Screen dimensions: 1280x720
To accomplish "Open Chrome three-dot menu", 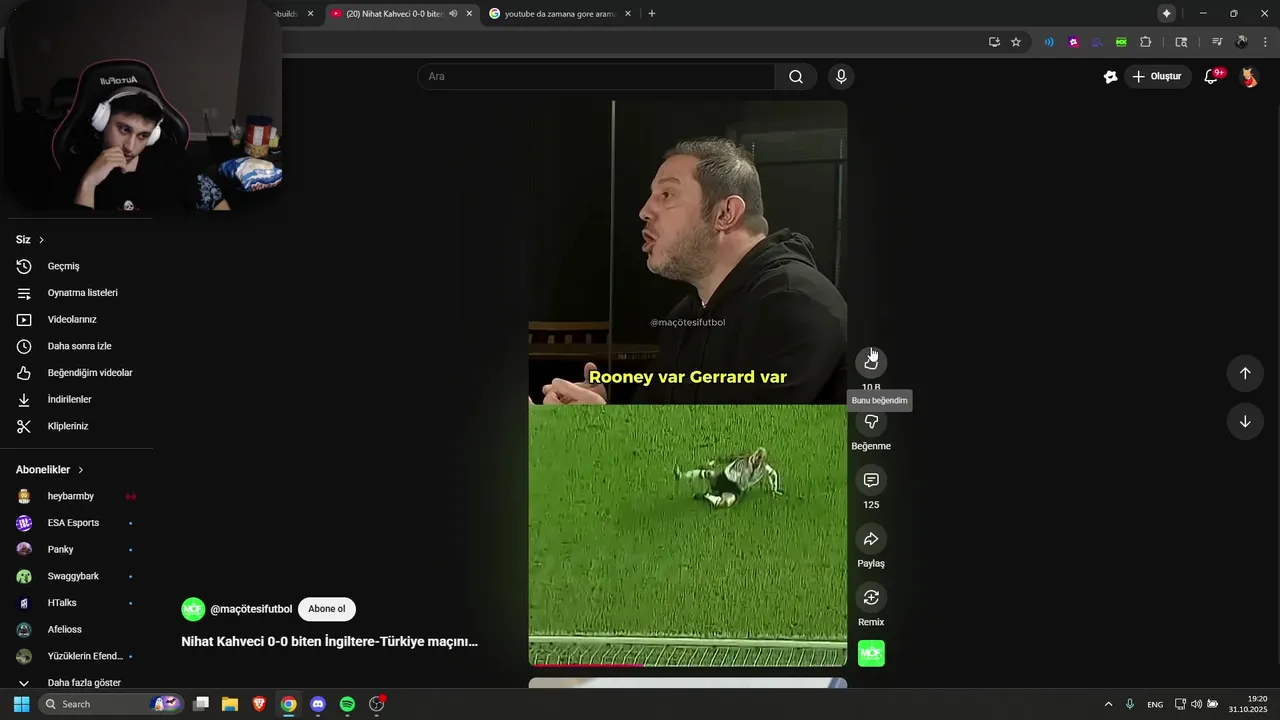I will click(x=1266, y=42).
